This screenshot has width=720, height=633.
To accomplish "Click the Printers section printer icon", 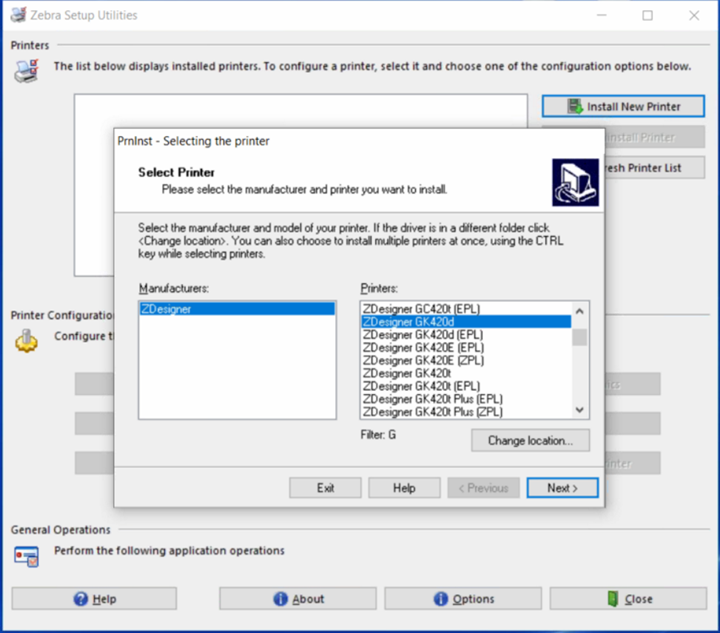I will (26, 71).
